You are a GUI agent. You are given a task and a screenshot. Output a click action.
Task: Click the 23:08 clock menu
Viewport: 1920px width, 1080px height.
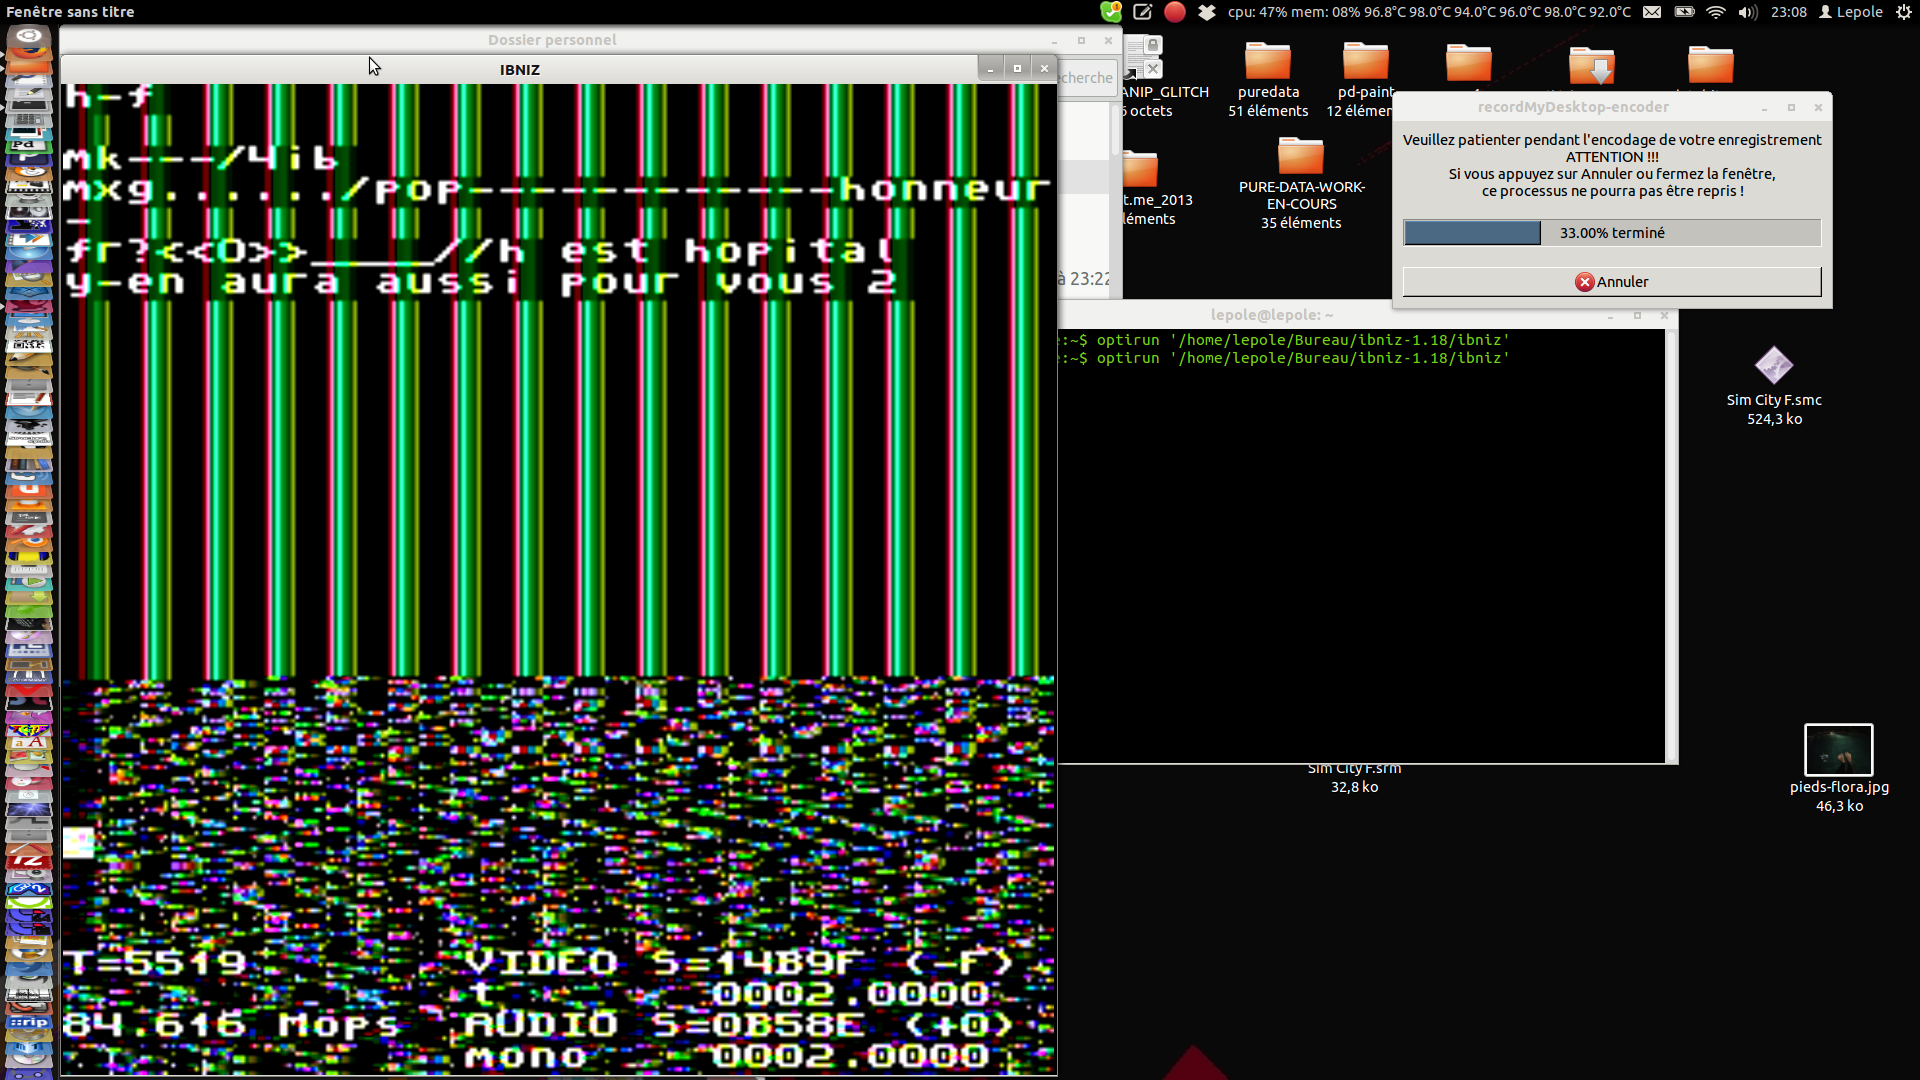click(x=1788, y=12)
